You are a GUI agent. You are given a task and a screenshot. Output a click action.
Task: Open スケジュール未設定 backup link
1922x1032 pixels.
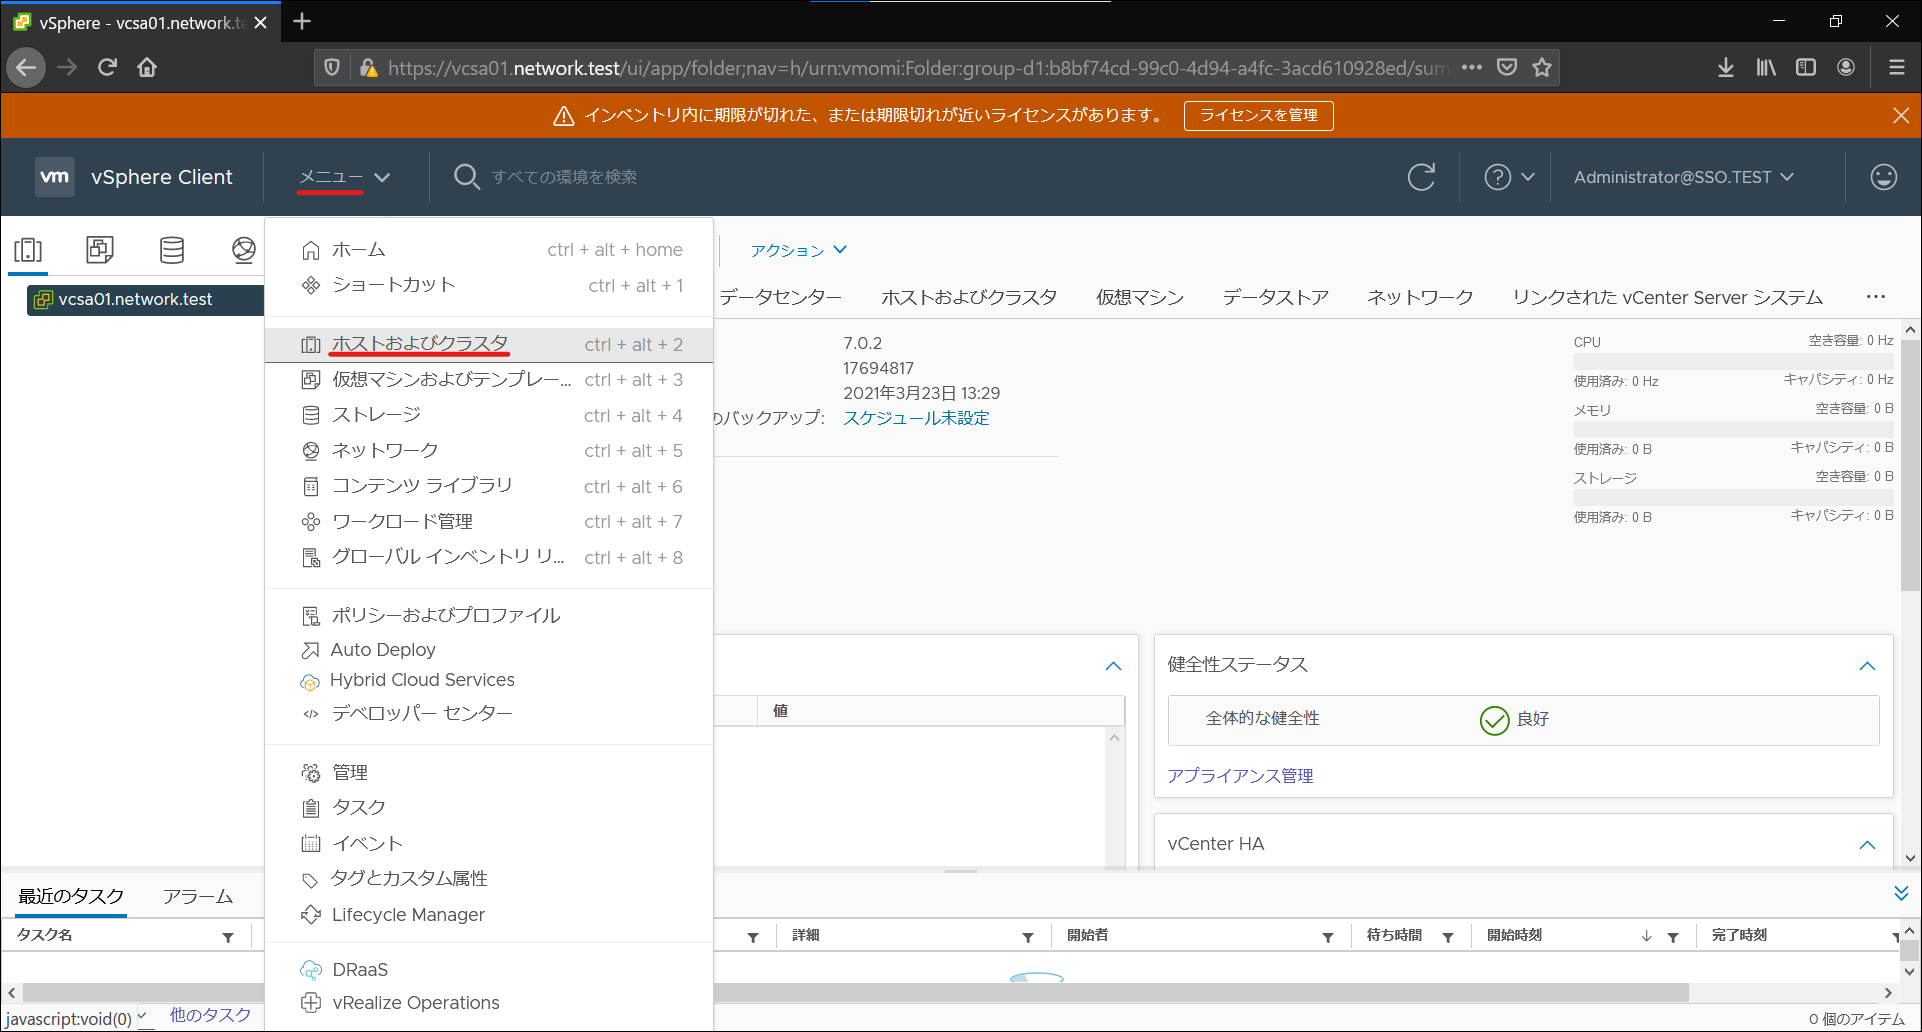tap(916, 418)
